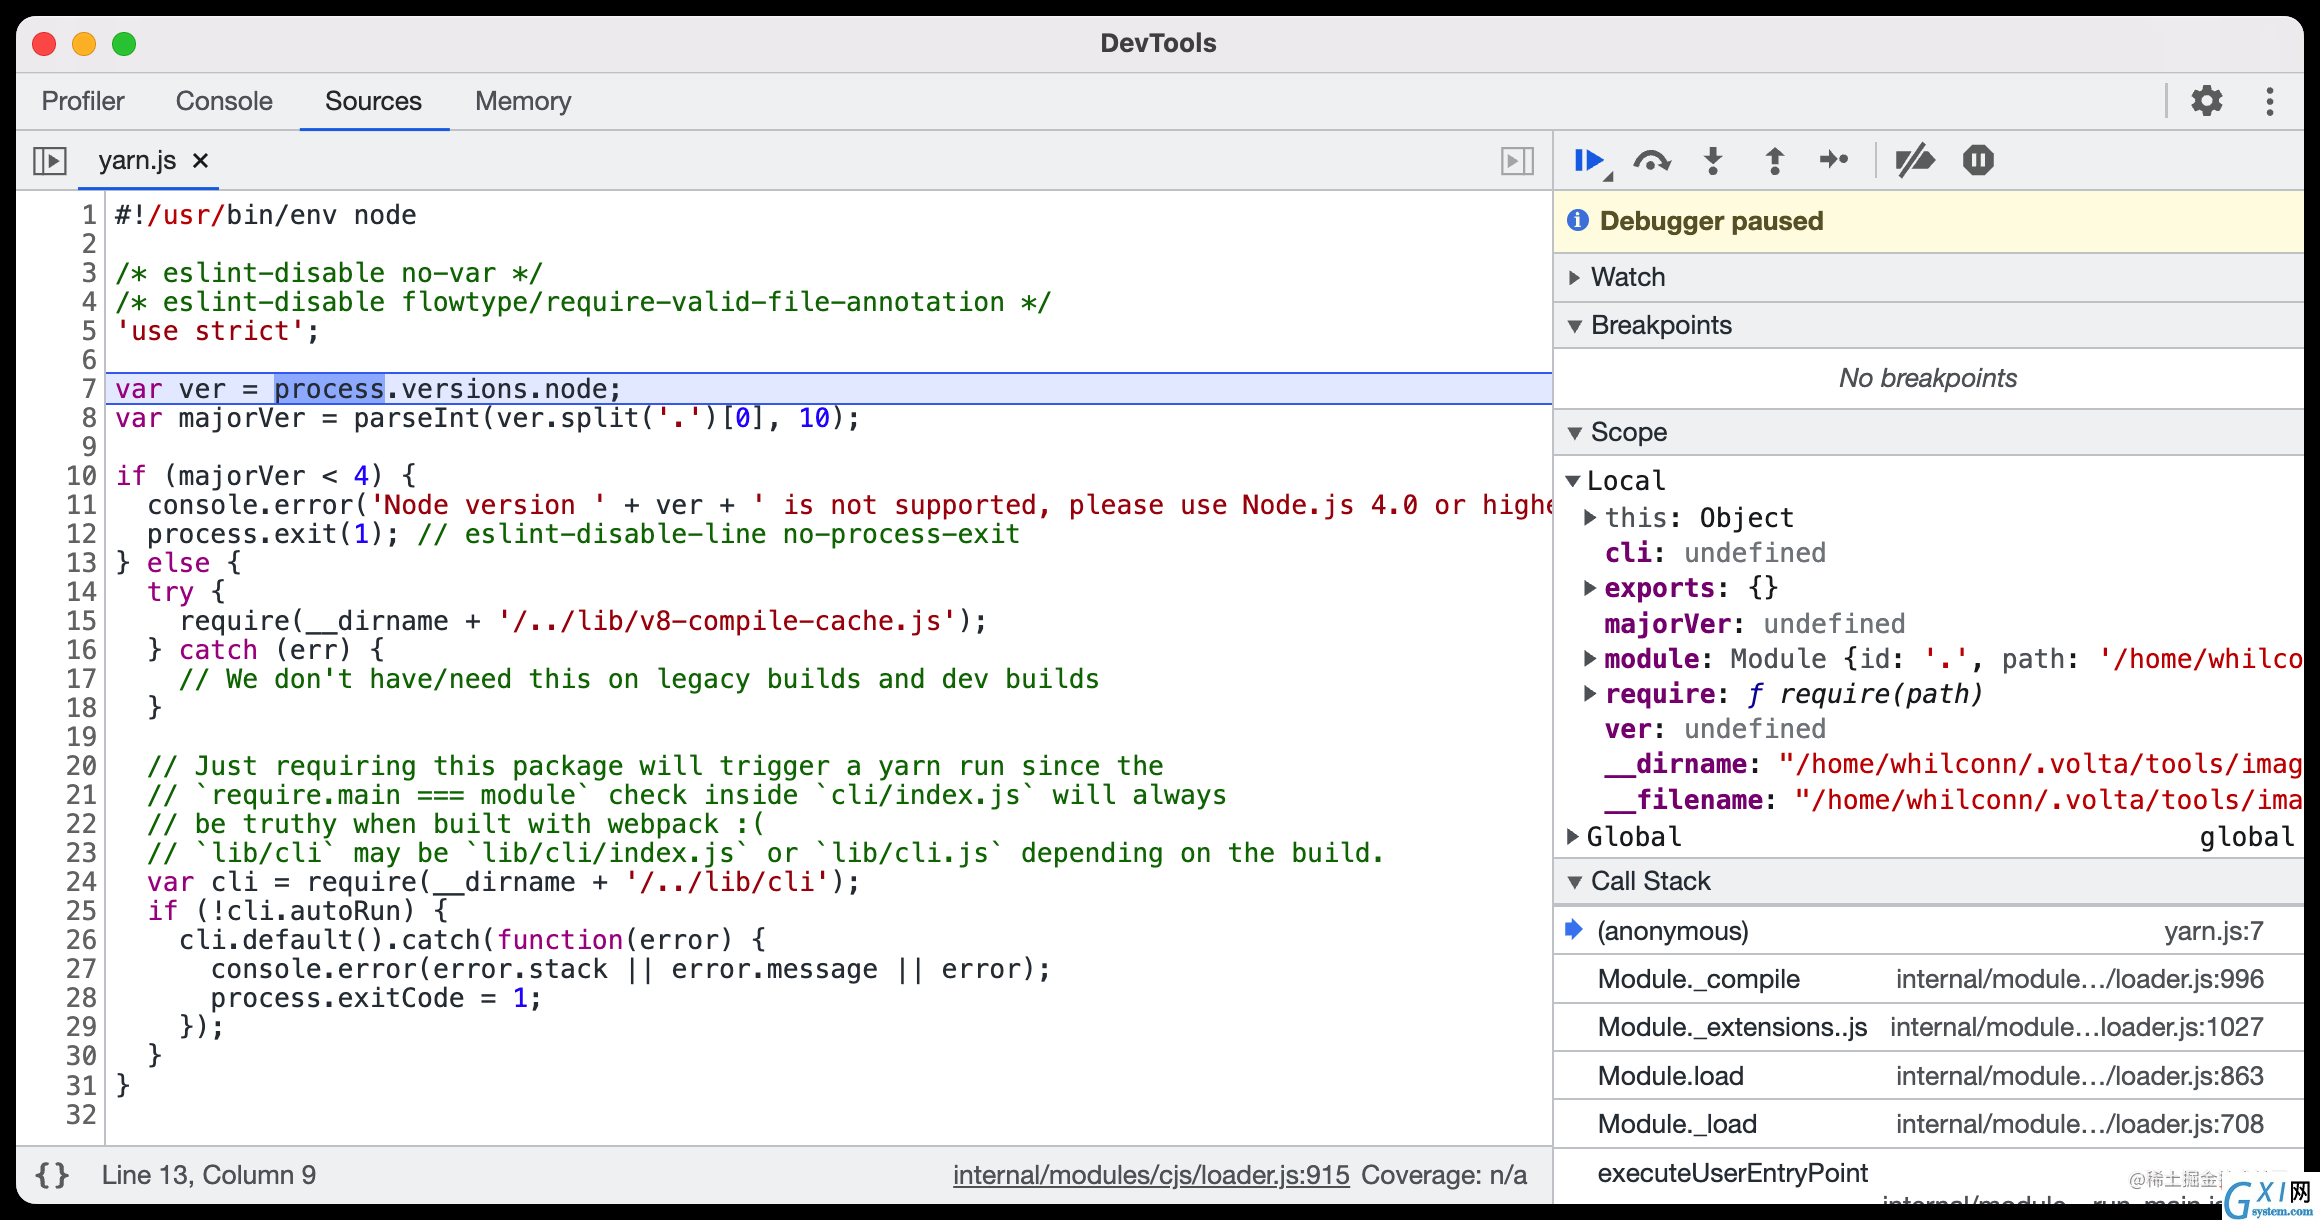Select the Module._compile stack frame

(x=1929, y=979)
